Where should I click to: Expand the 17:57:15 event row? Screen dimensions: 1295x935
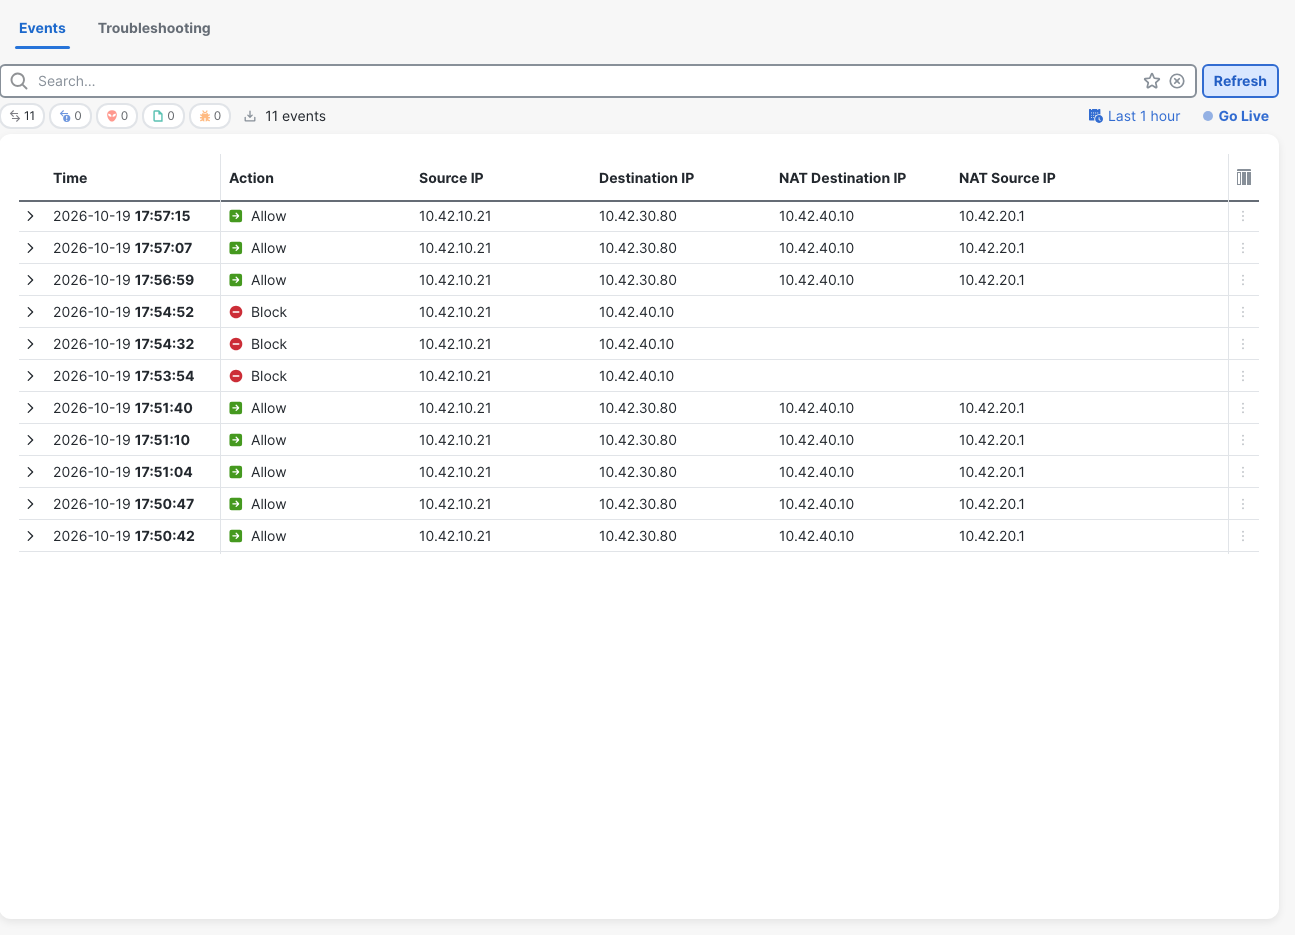(31, 216)
